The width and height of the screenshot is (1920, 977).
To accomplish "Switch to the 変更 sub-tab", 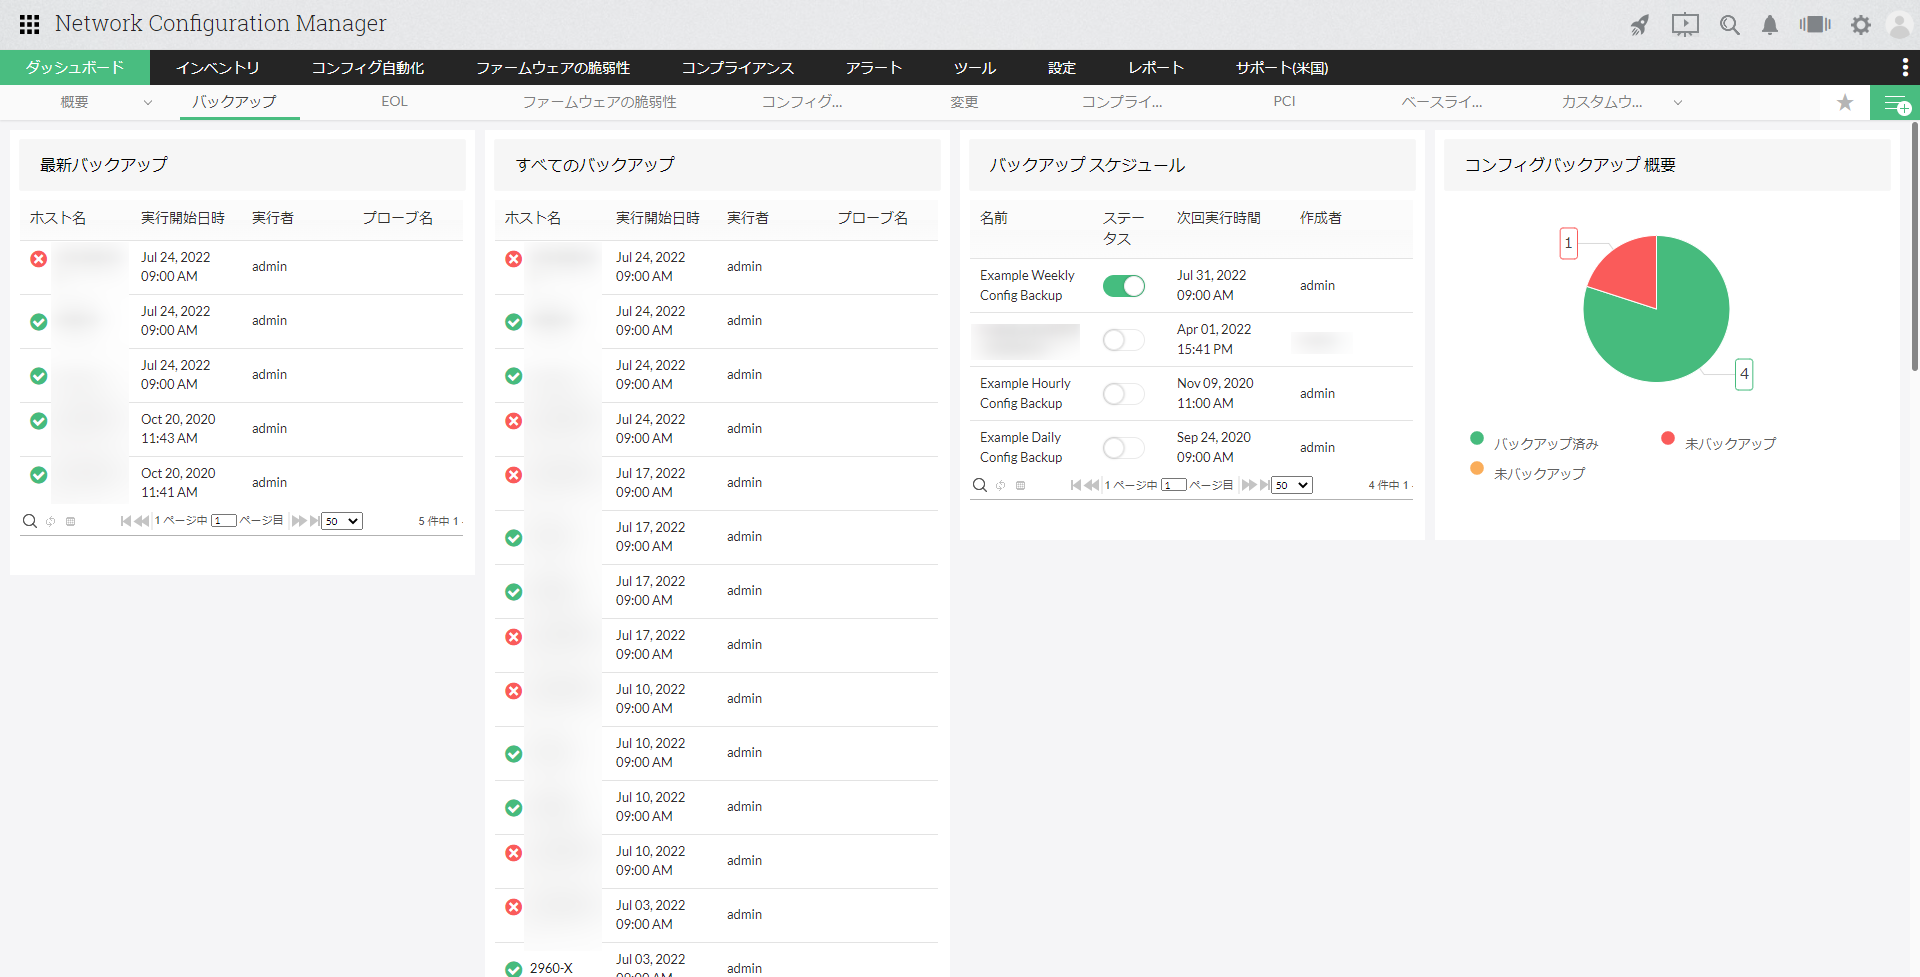I will (965, 102).
